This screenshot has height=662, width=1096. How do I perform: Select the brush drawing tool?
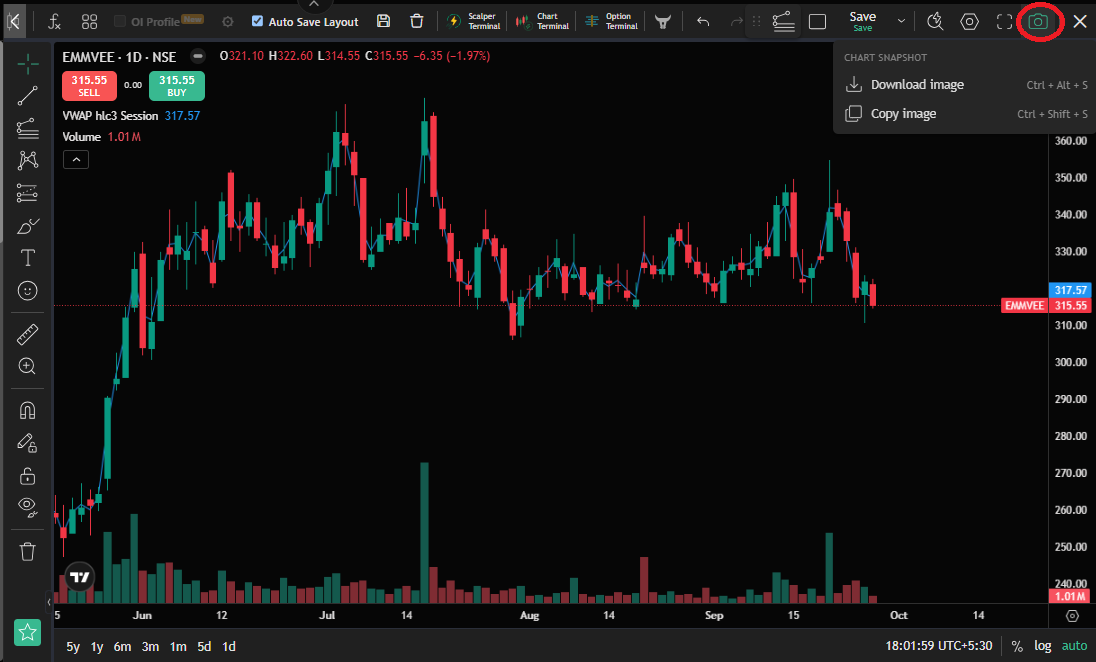click(x=27, y=226)
